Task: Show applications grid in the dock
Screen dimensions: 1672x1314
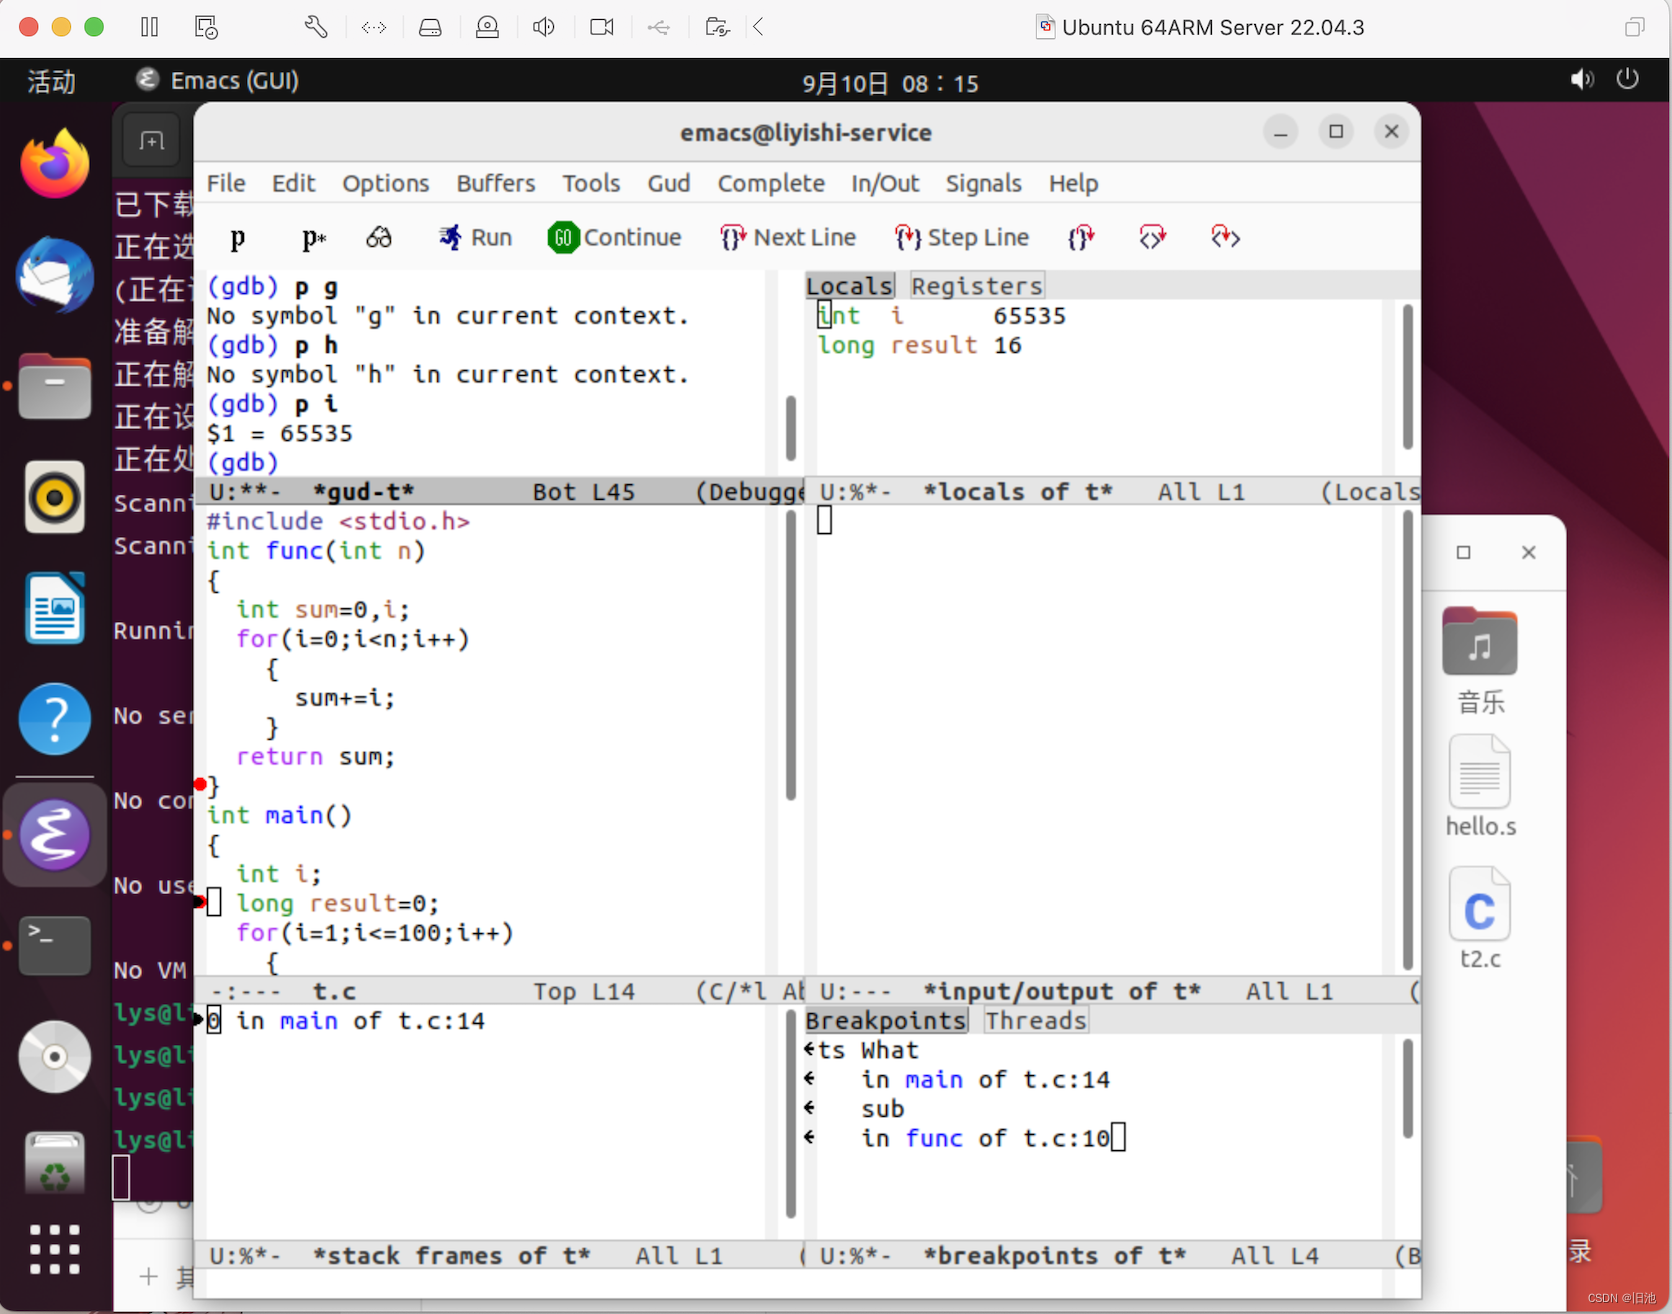Action: [55, 1249]
